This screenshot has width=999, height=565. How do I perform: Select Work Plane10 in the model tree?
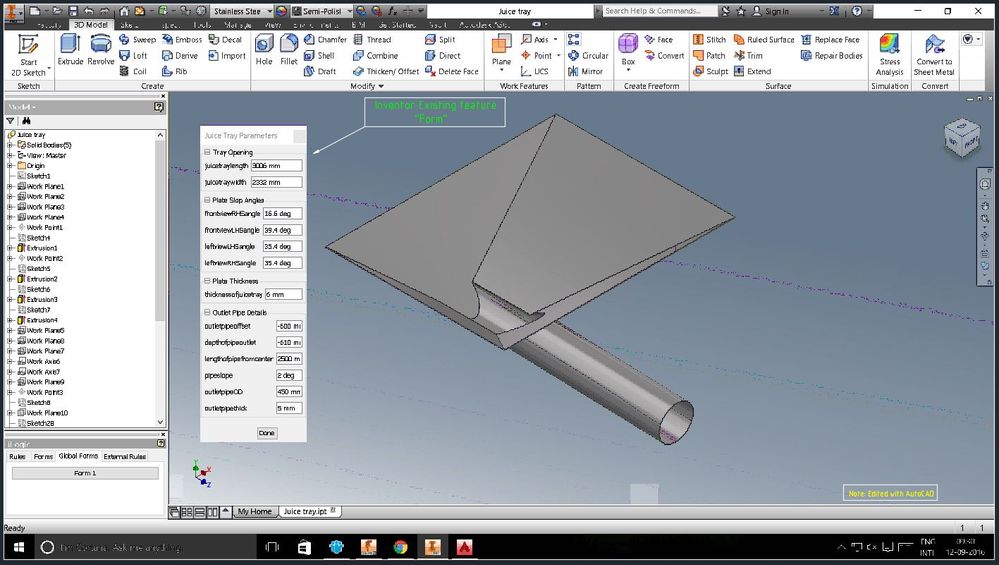[x=42, y=413]
